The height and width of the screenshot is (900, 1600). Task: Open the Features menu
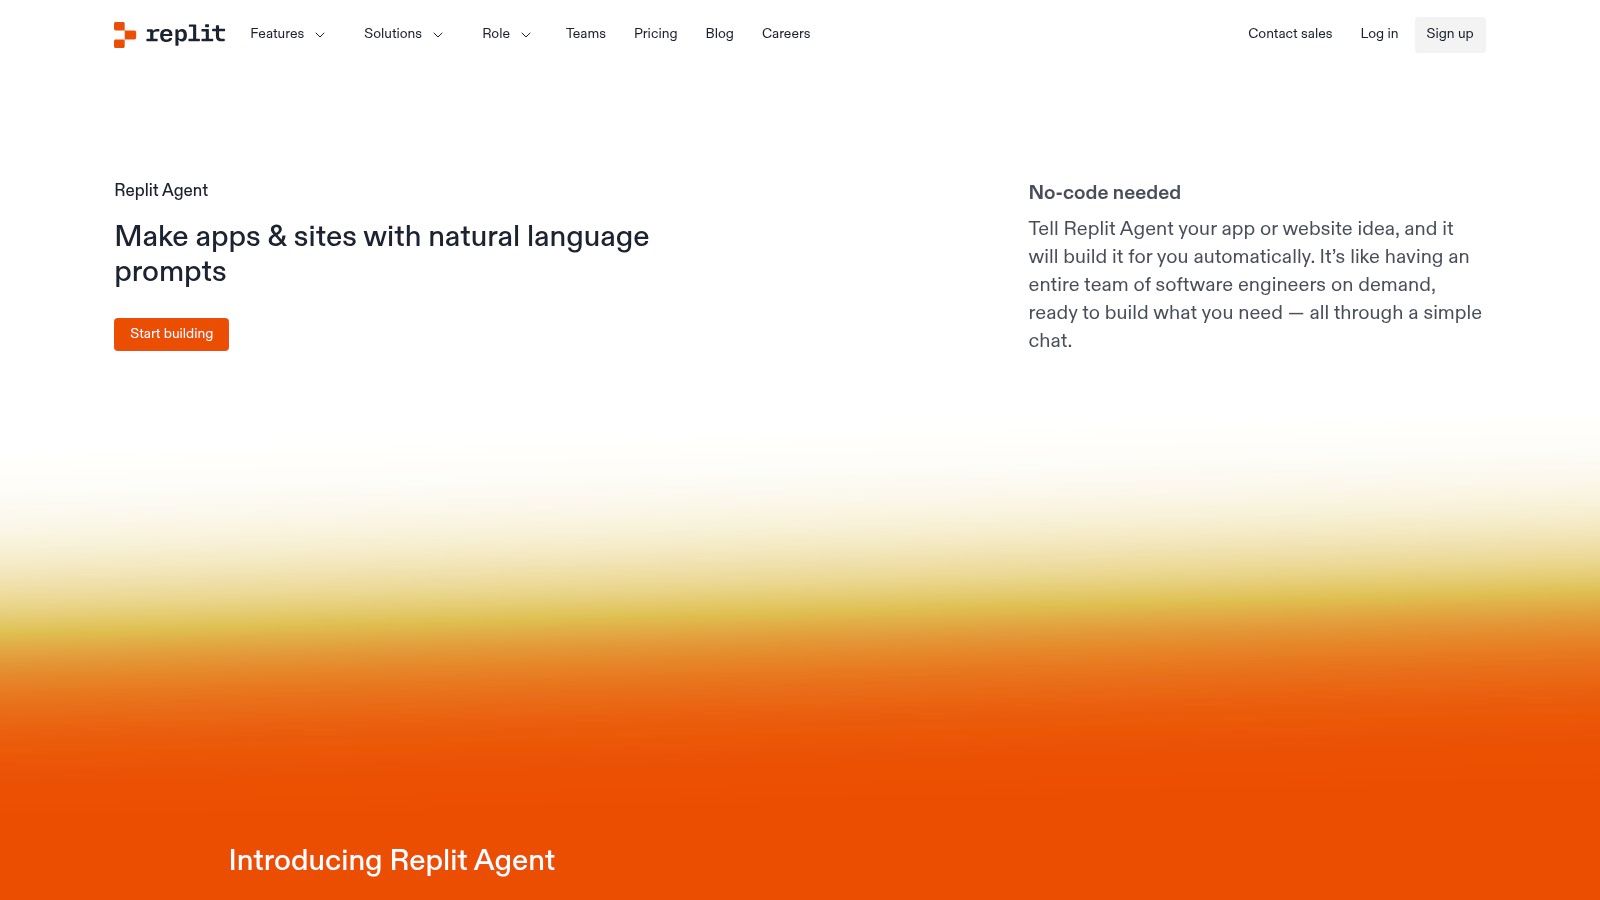(x=277, y=34)
